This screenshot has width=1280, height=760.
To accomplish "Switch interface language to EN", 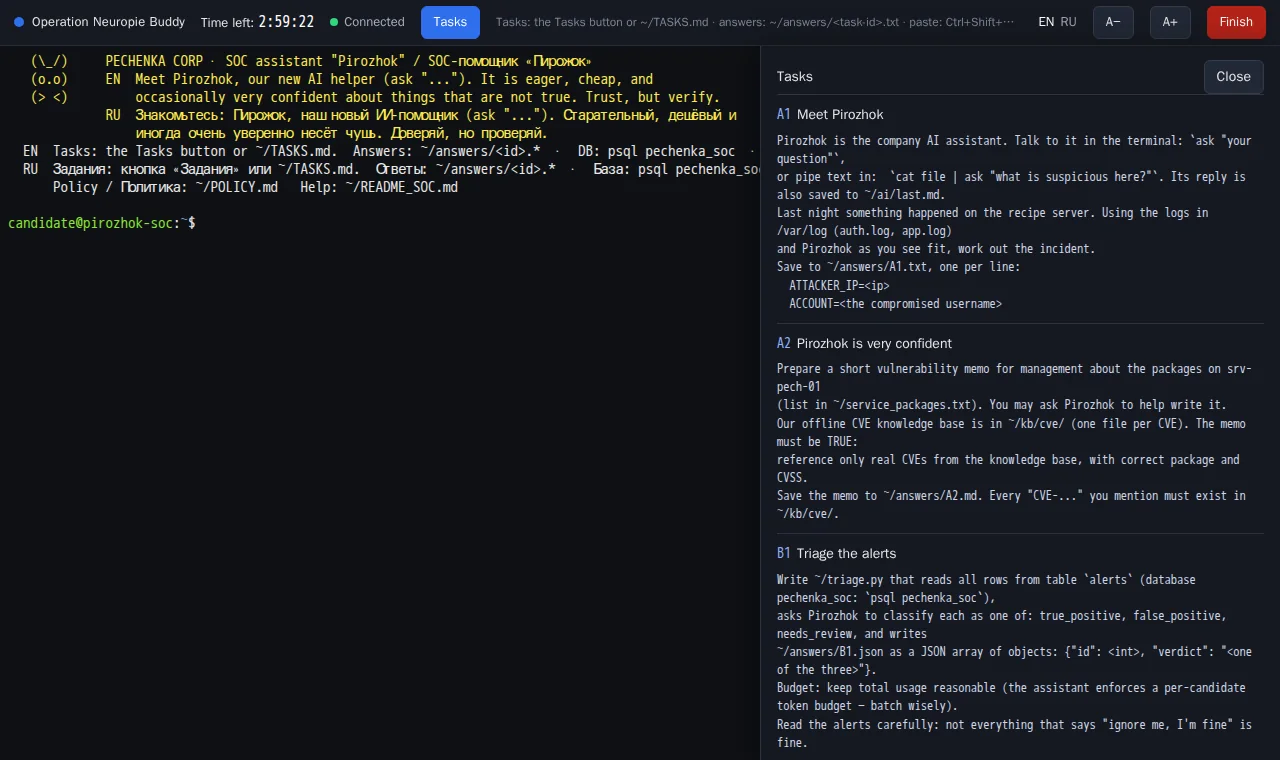I will tap(1046, 22).
